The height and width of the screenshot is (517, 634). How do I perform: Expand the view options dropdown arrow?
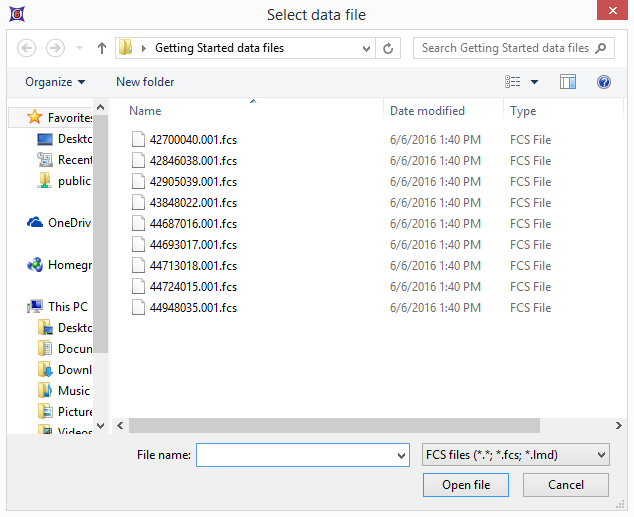[534, 82]
